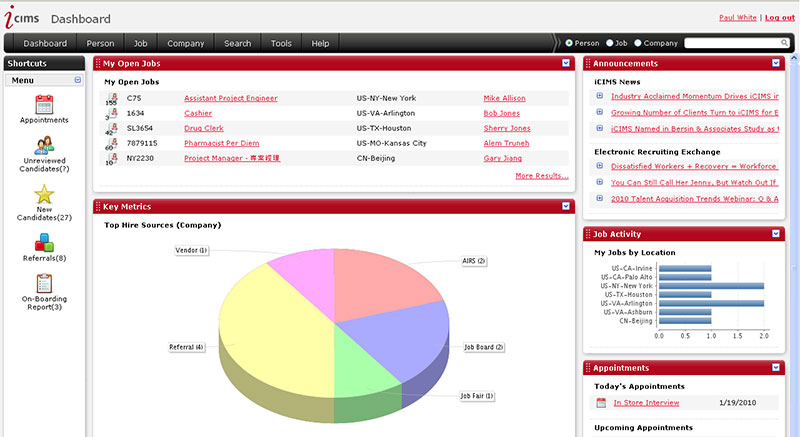800x437 pixels.
Task: Click the candidate icon beside job C75
Action: point(113,98)
